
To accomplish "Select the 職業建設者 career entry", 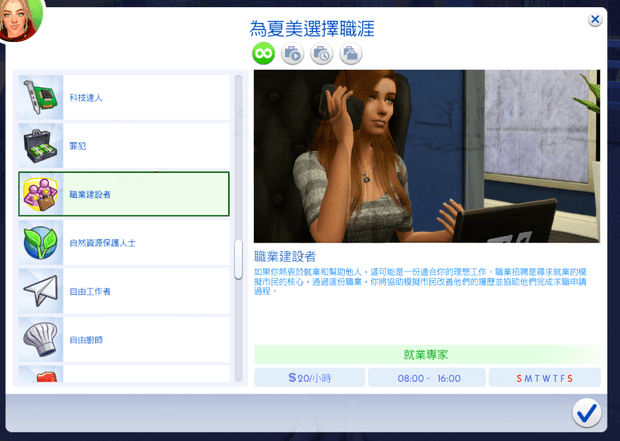I will 124,194.
